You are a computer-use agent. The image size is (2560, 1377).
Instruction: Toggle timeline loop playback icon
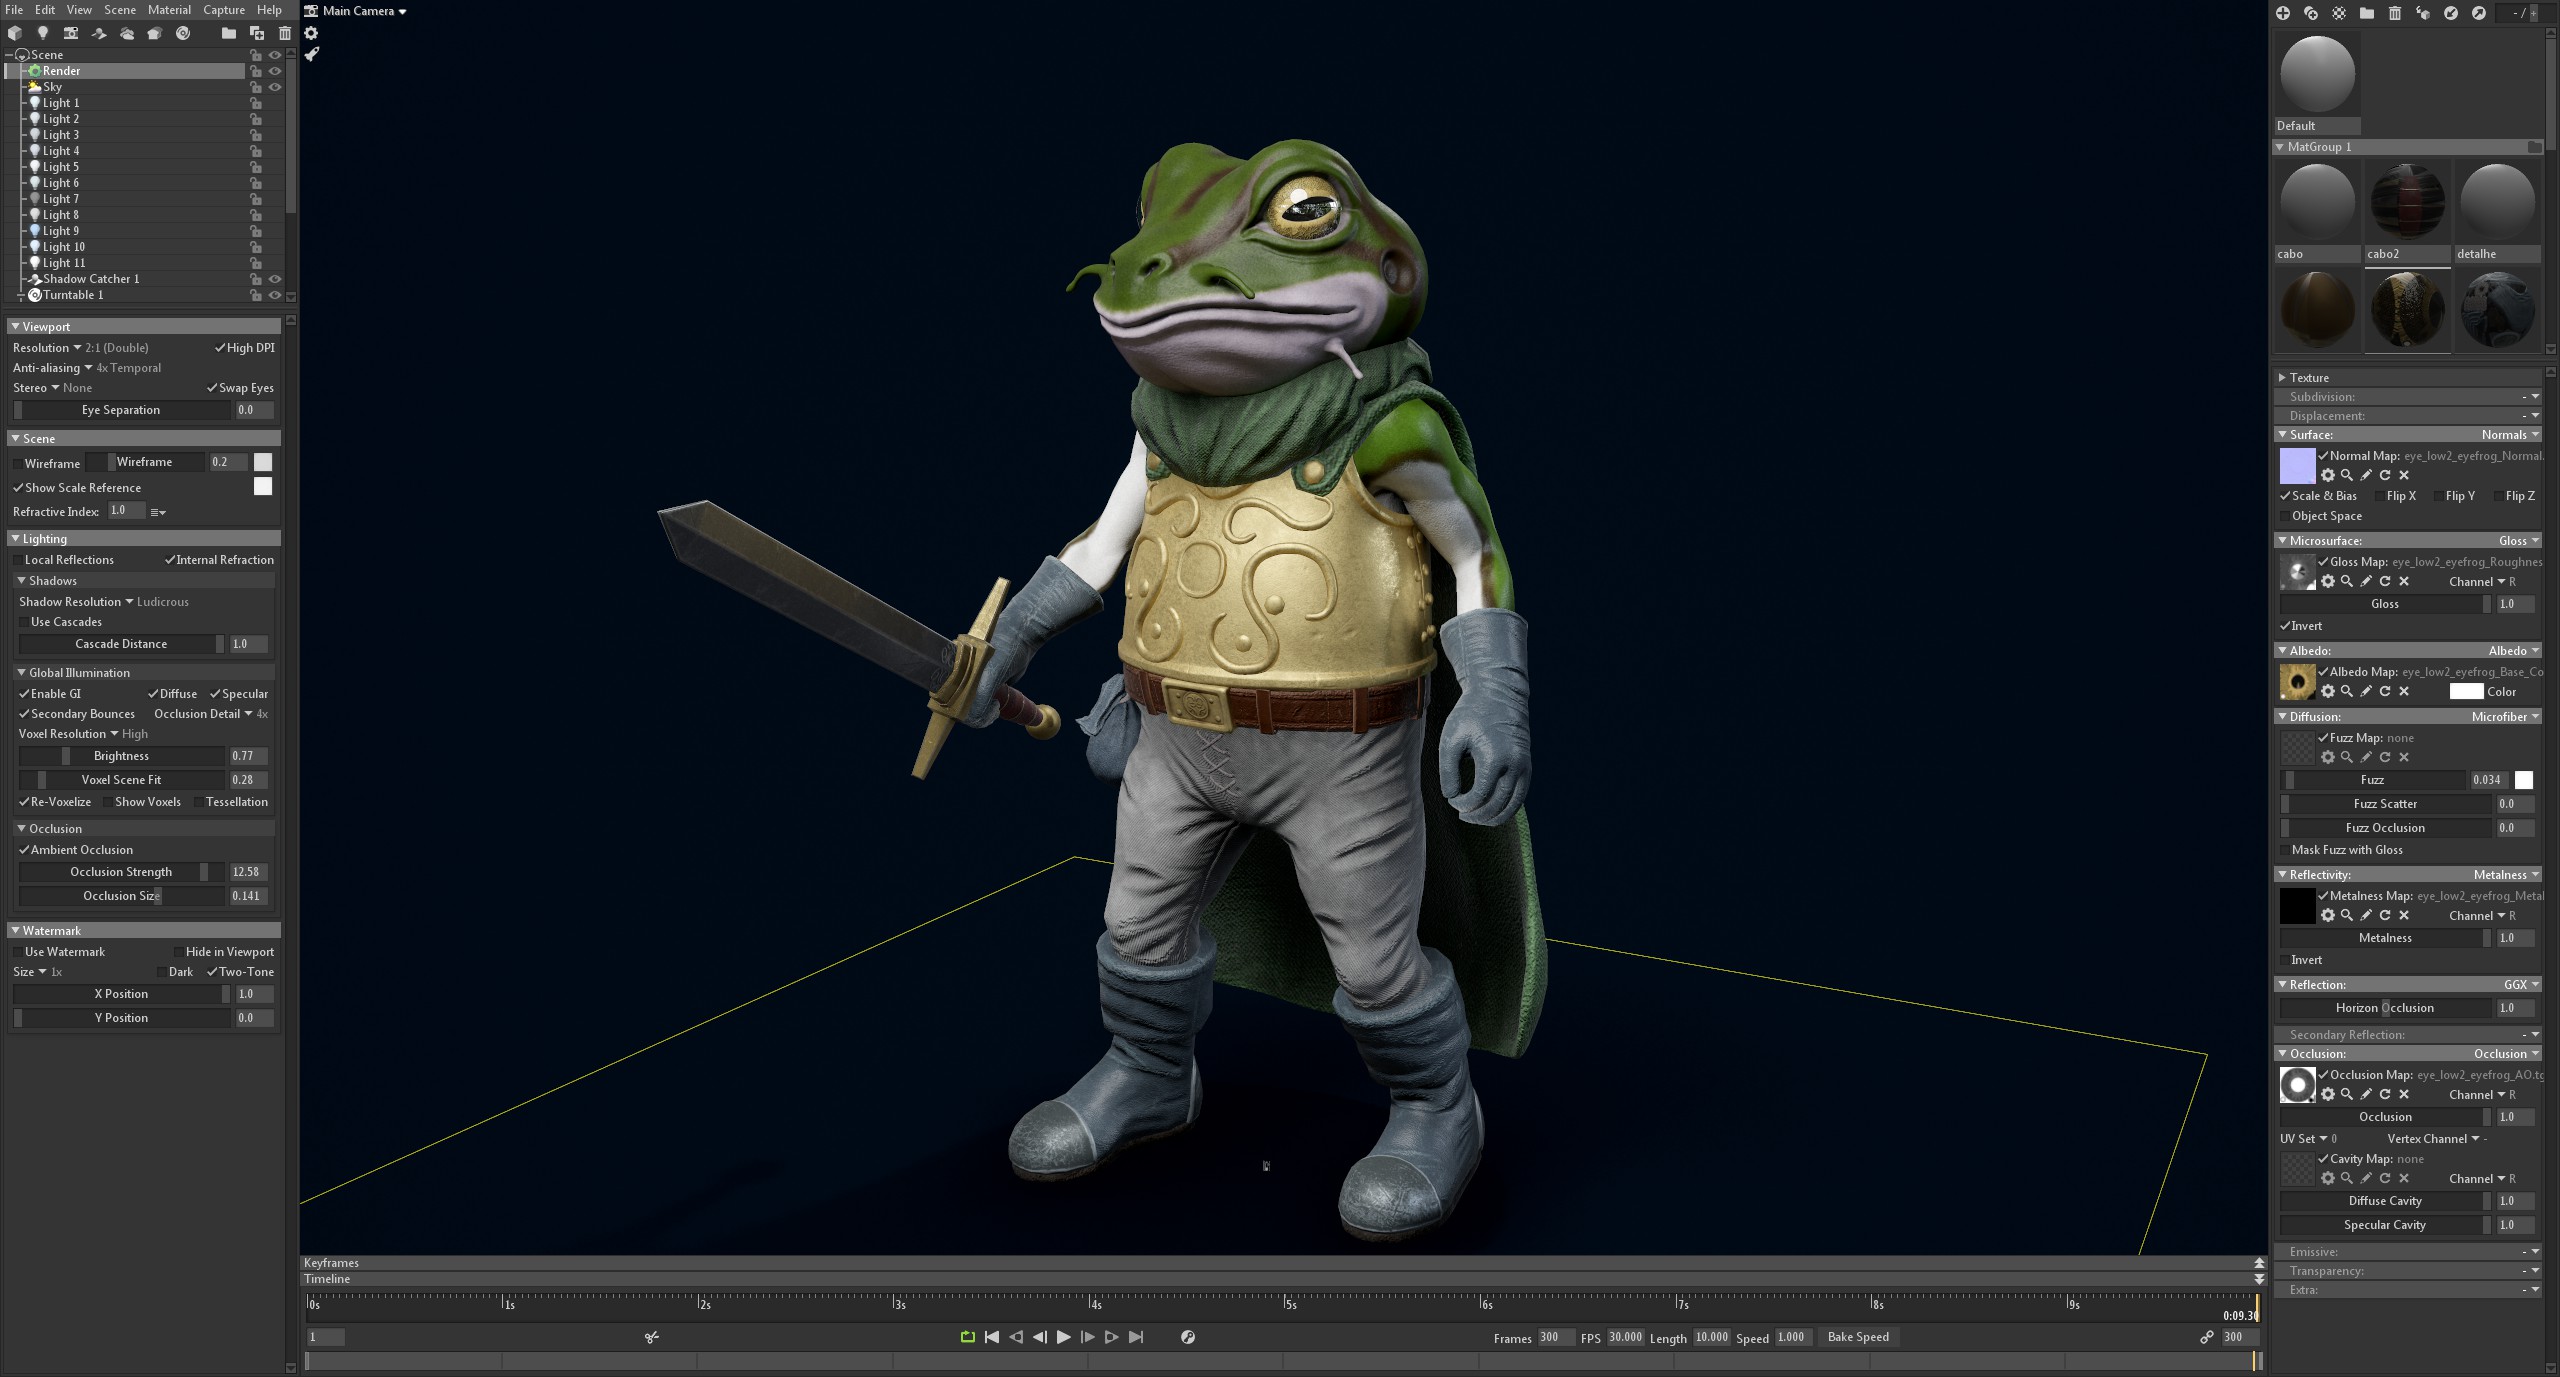click(967, 1337)
